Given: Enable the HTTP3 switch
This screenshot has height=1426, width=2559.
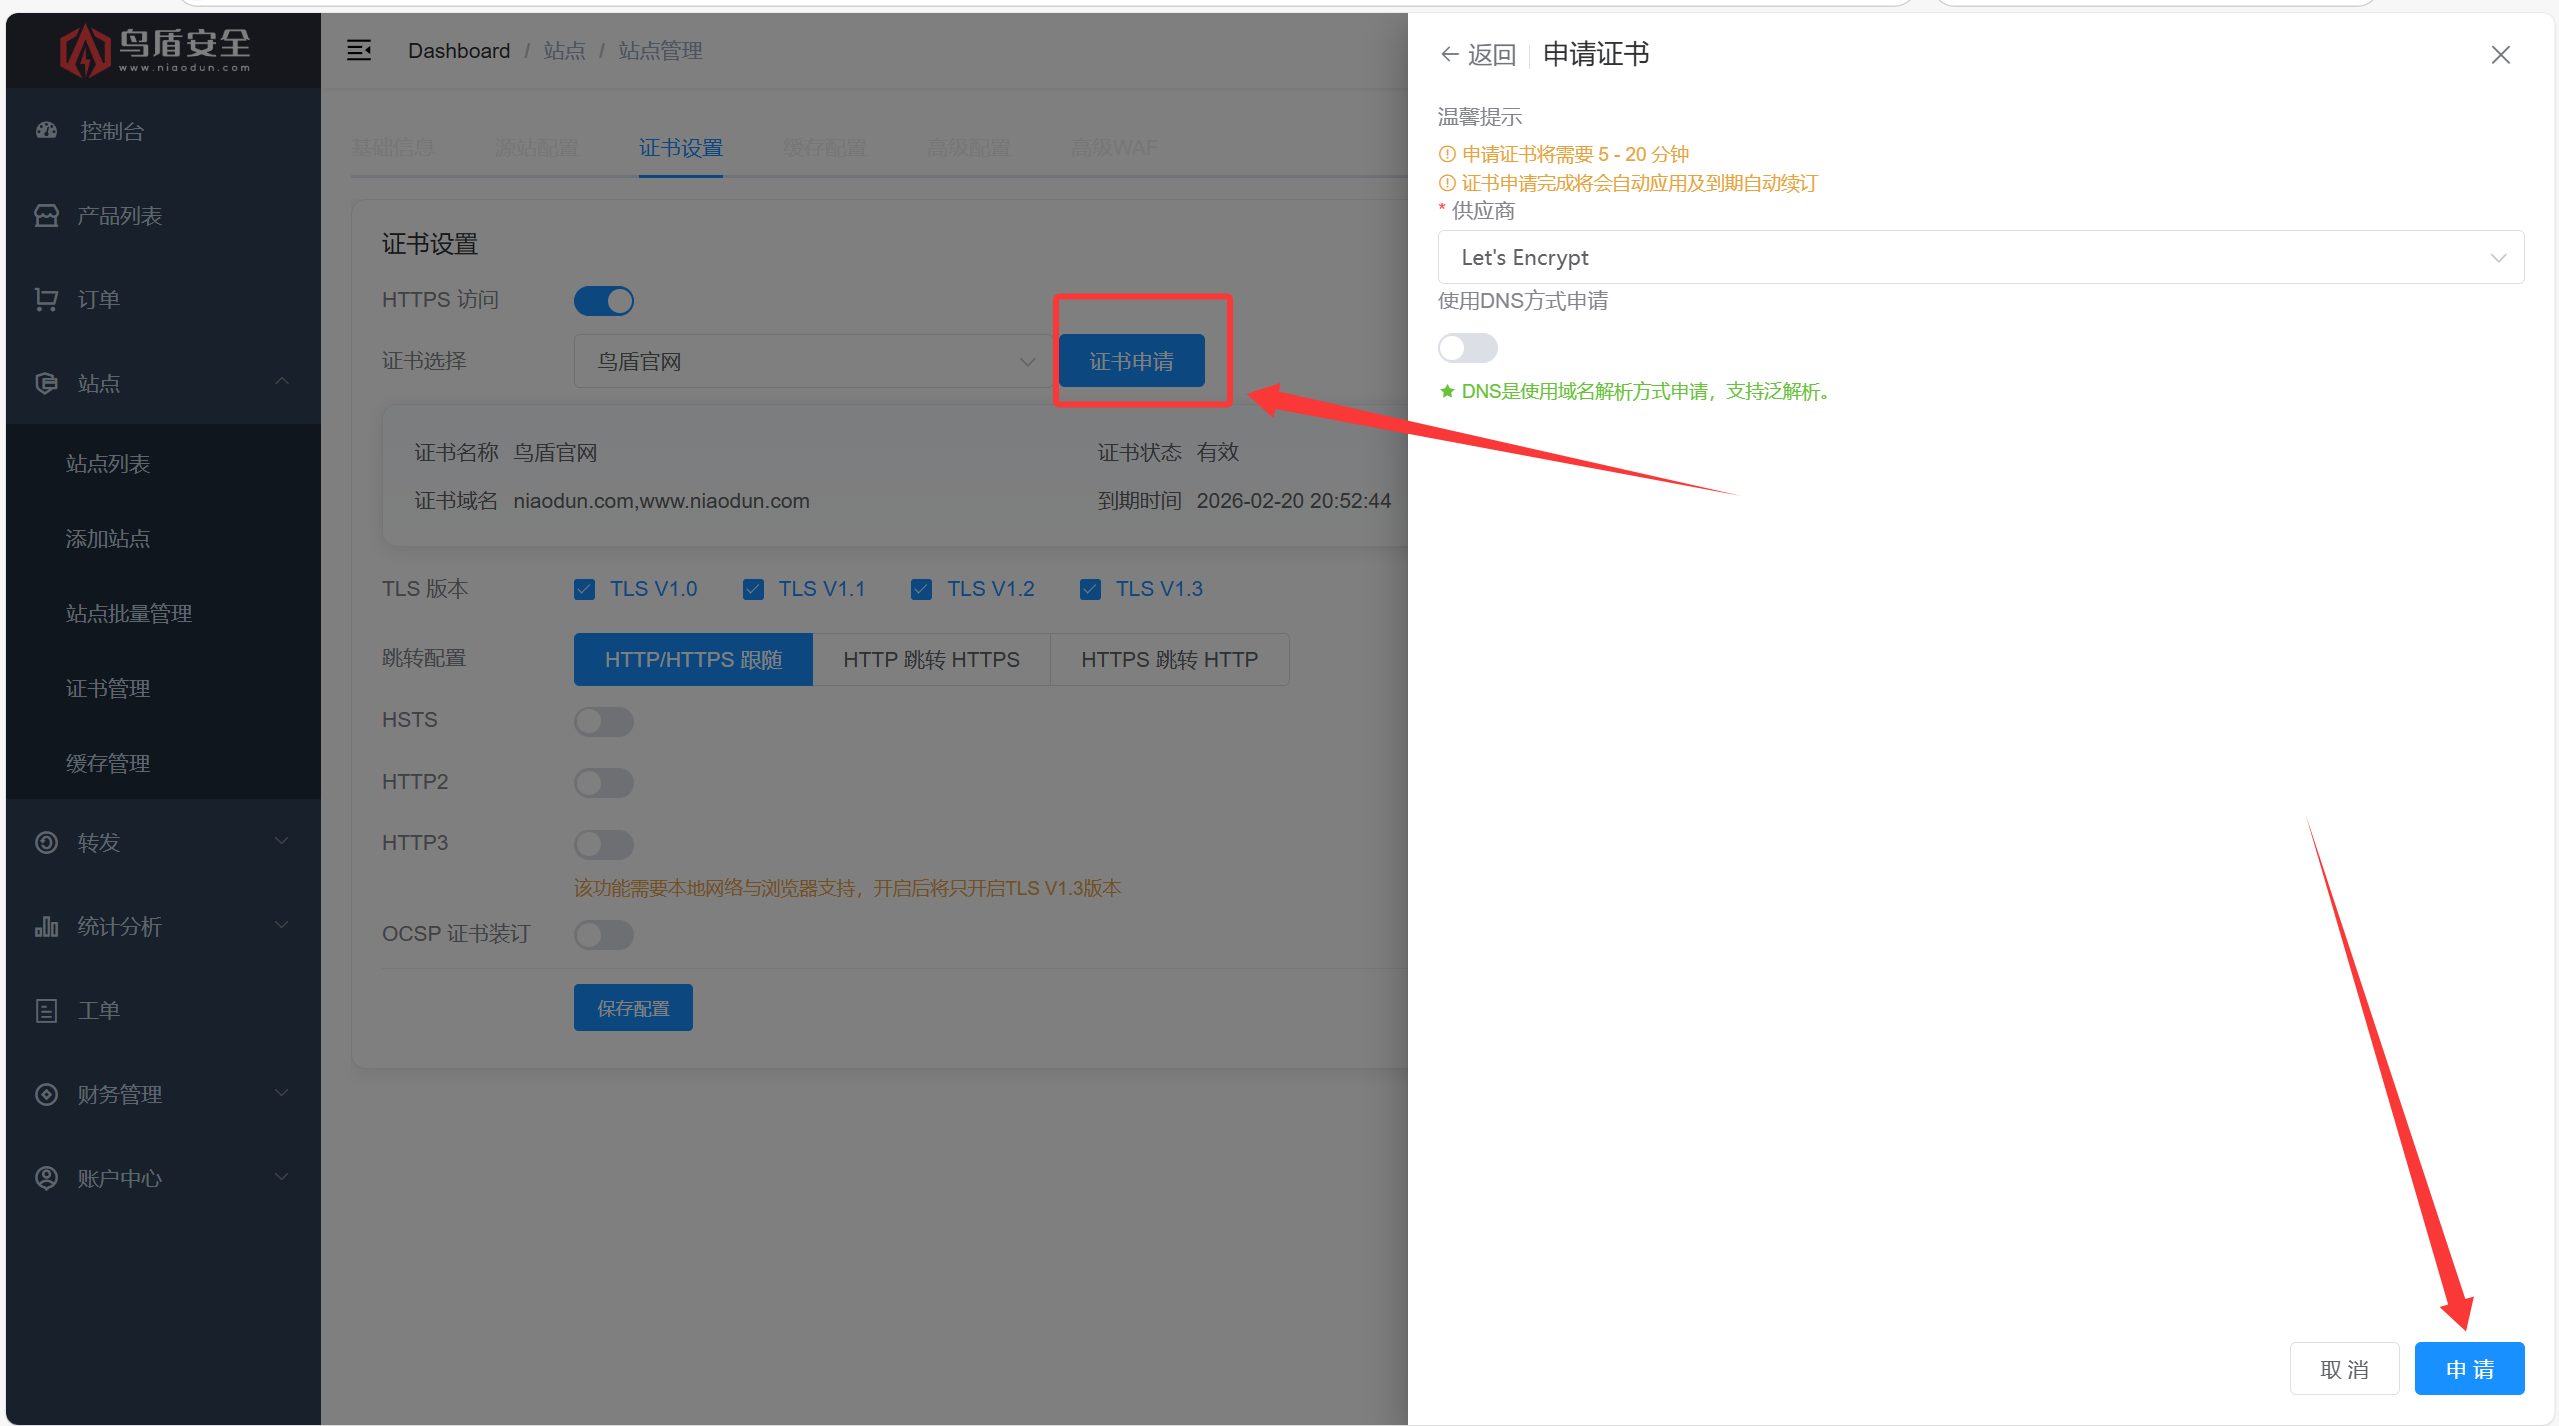Looking at the screenshot, I should click(604, 844).
